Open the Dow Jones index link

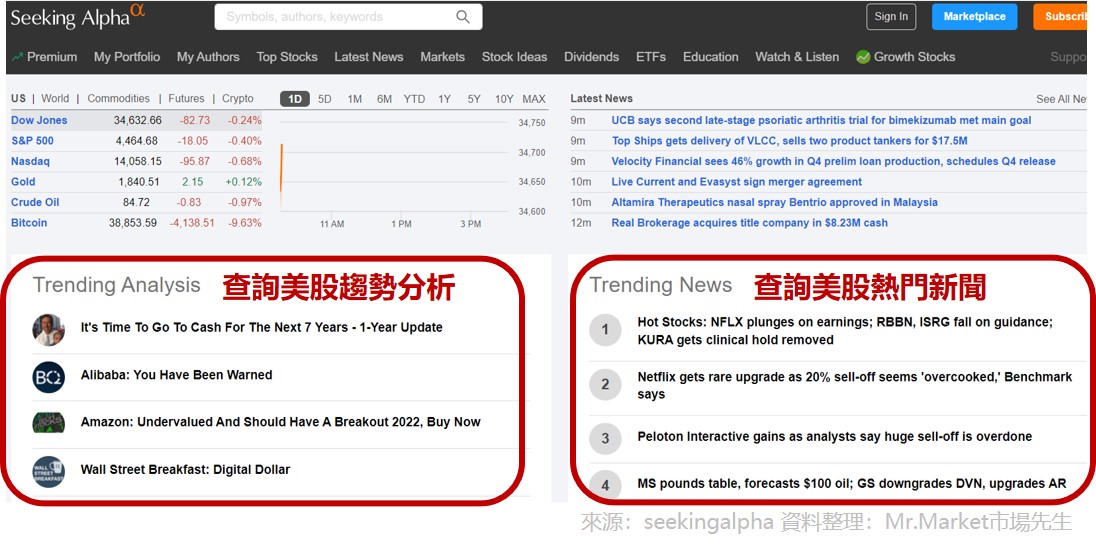point(39,120)
